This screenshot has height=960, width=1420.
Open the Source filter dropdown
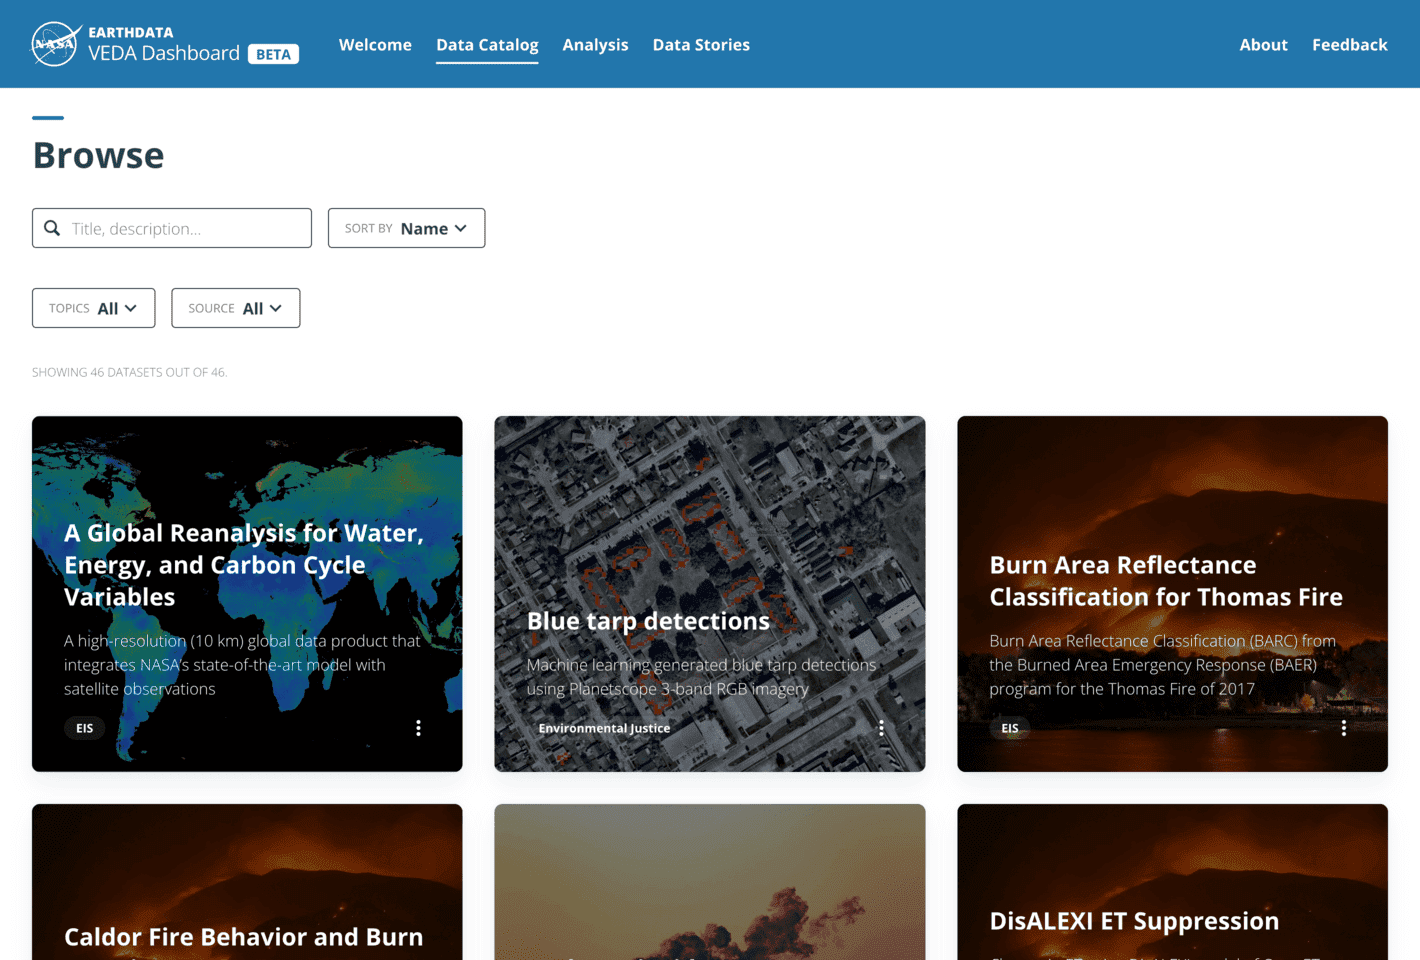coord(235,308)
